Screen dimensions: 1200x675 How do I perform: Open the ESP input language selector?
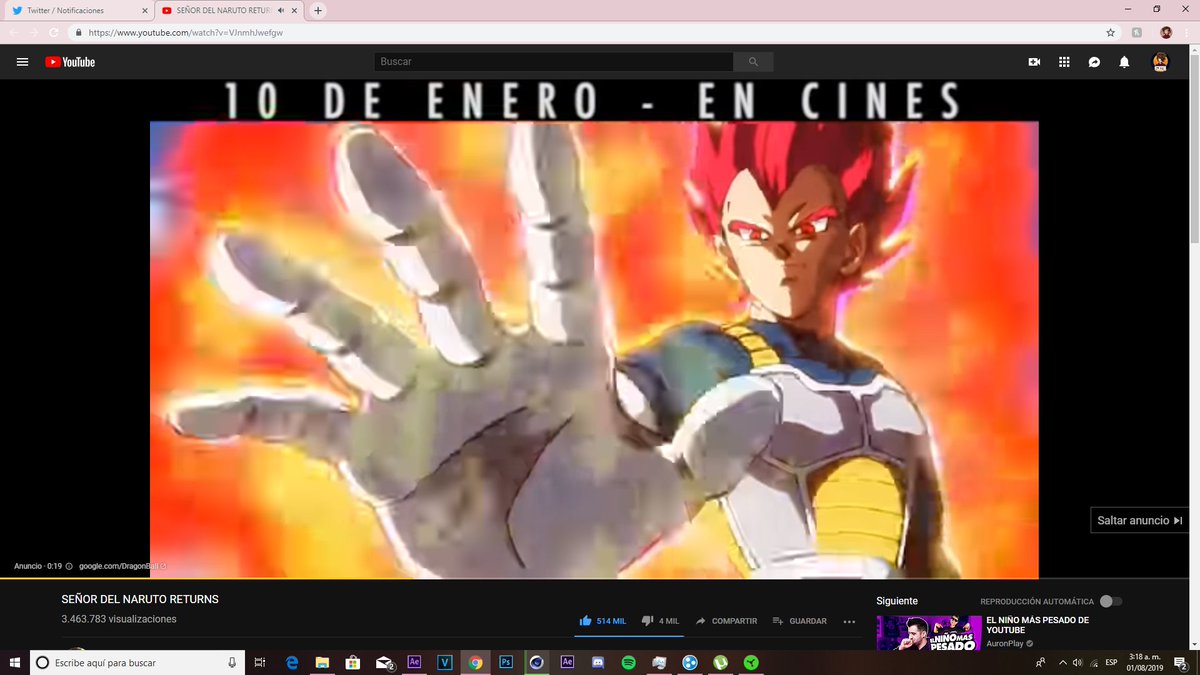pyautogui.click(x=1111, y=662)
